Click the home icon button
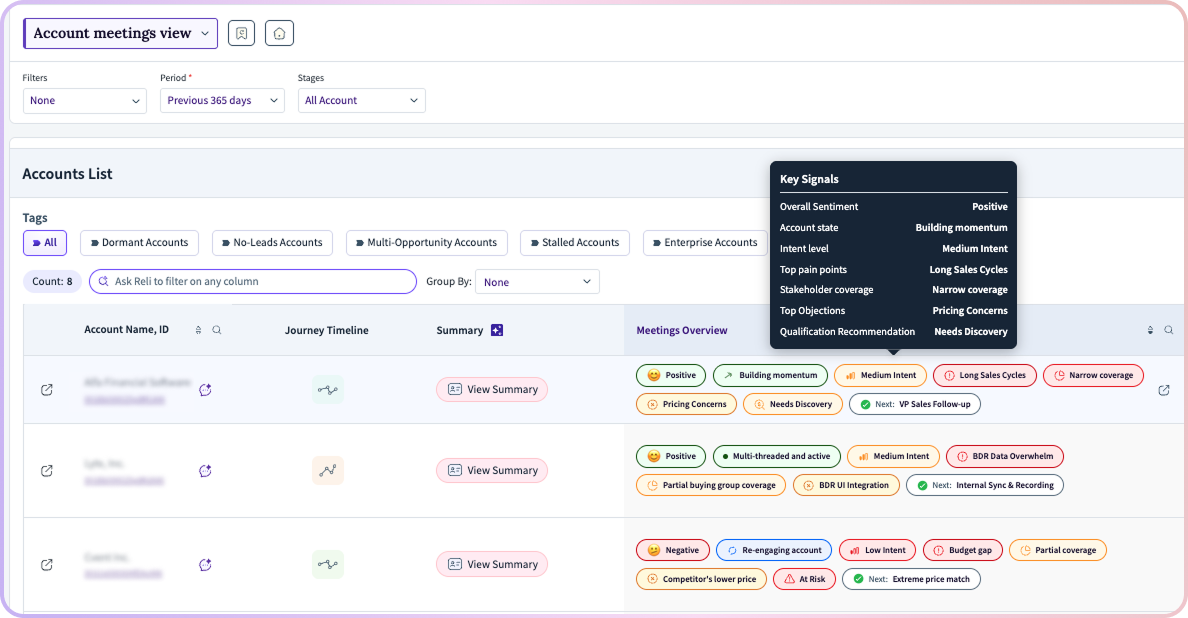This screenshot has width=1188, height=618. pos(279,33)
